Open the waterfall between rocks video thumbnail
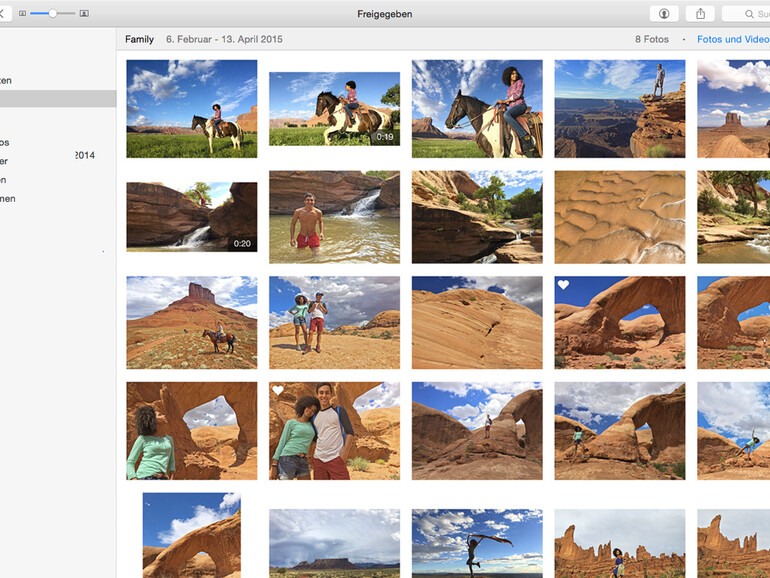Viewport: 770px width, 578px height. [192, 217]
